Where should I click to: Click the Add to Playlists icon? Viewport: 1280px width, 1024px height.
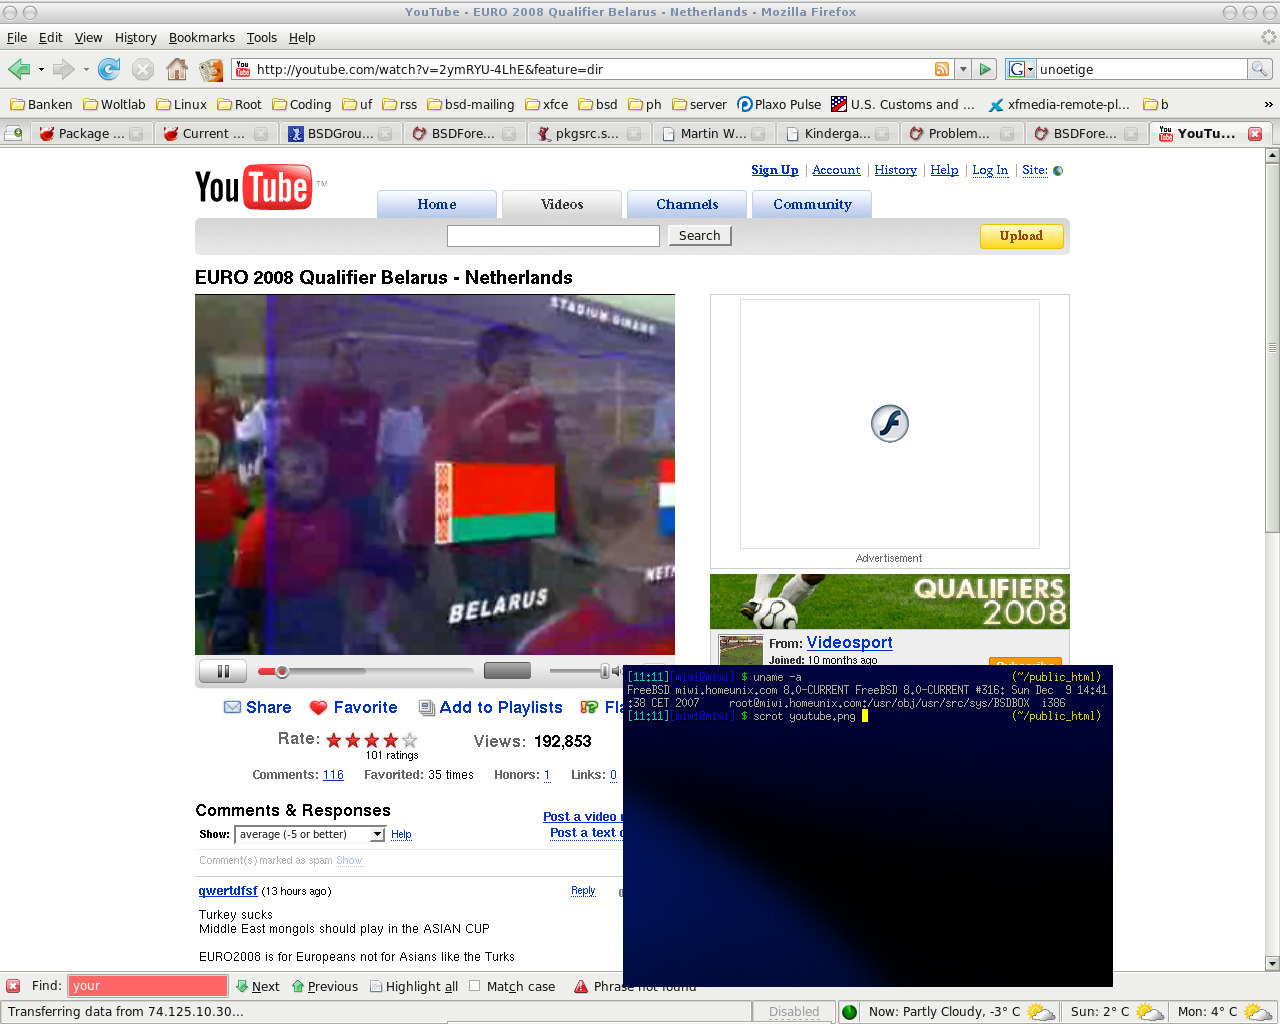tap(427, 707)
